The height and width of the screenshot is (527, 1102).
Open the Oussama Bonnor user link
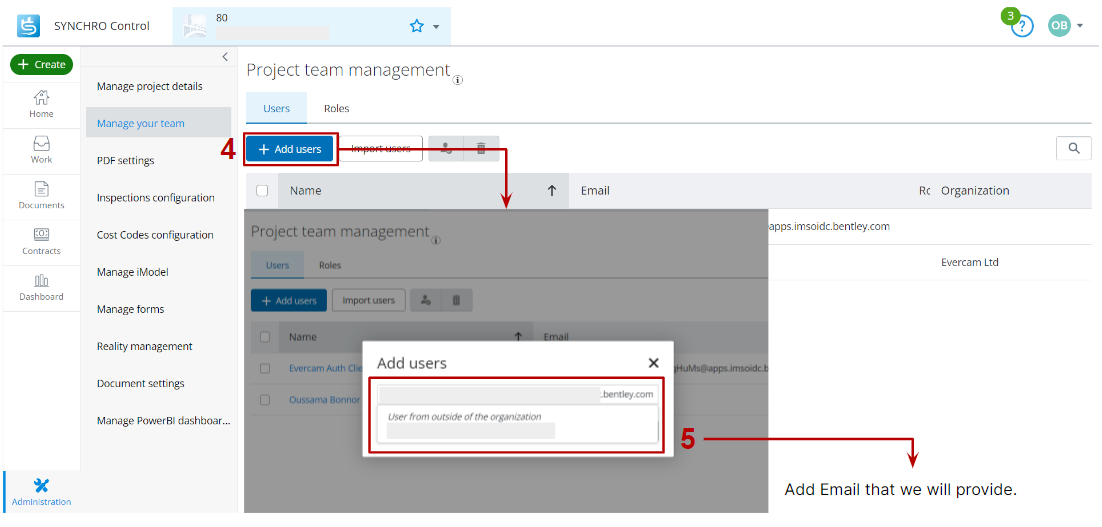pos(325,400)
